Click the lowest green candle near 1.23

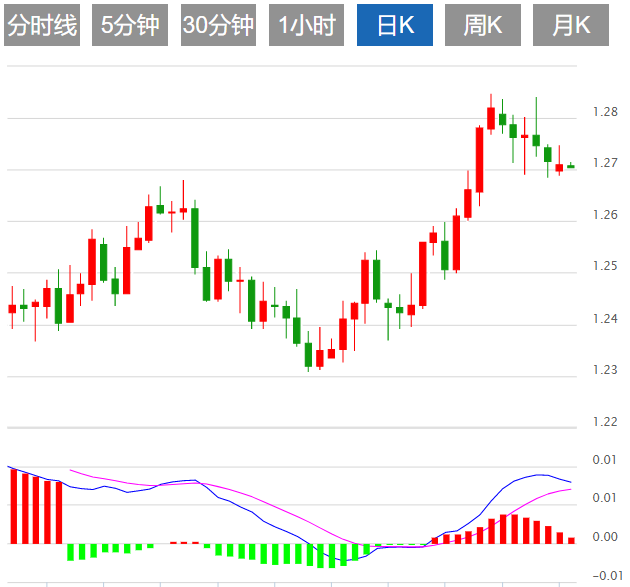pos(308,354)
